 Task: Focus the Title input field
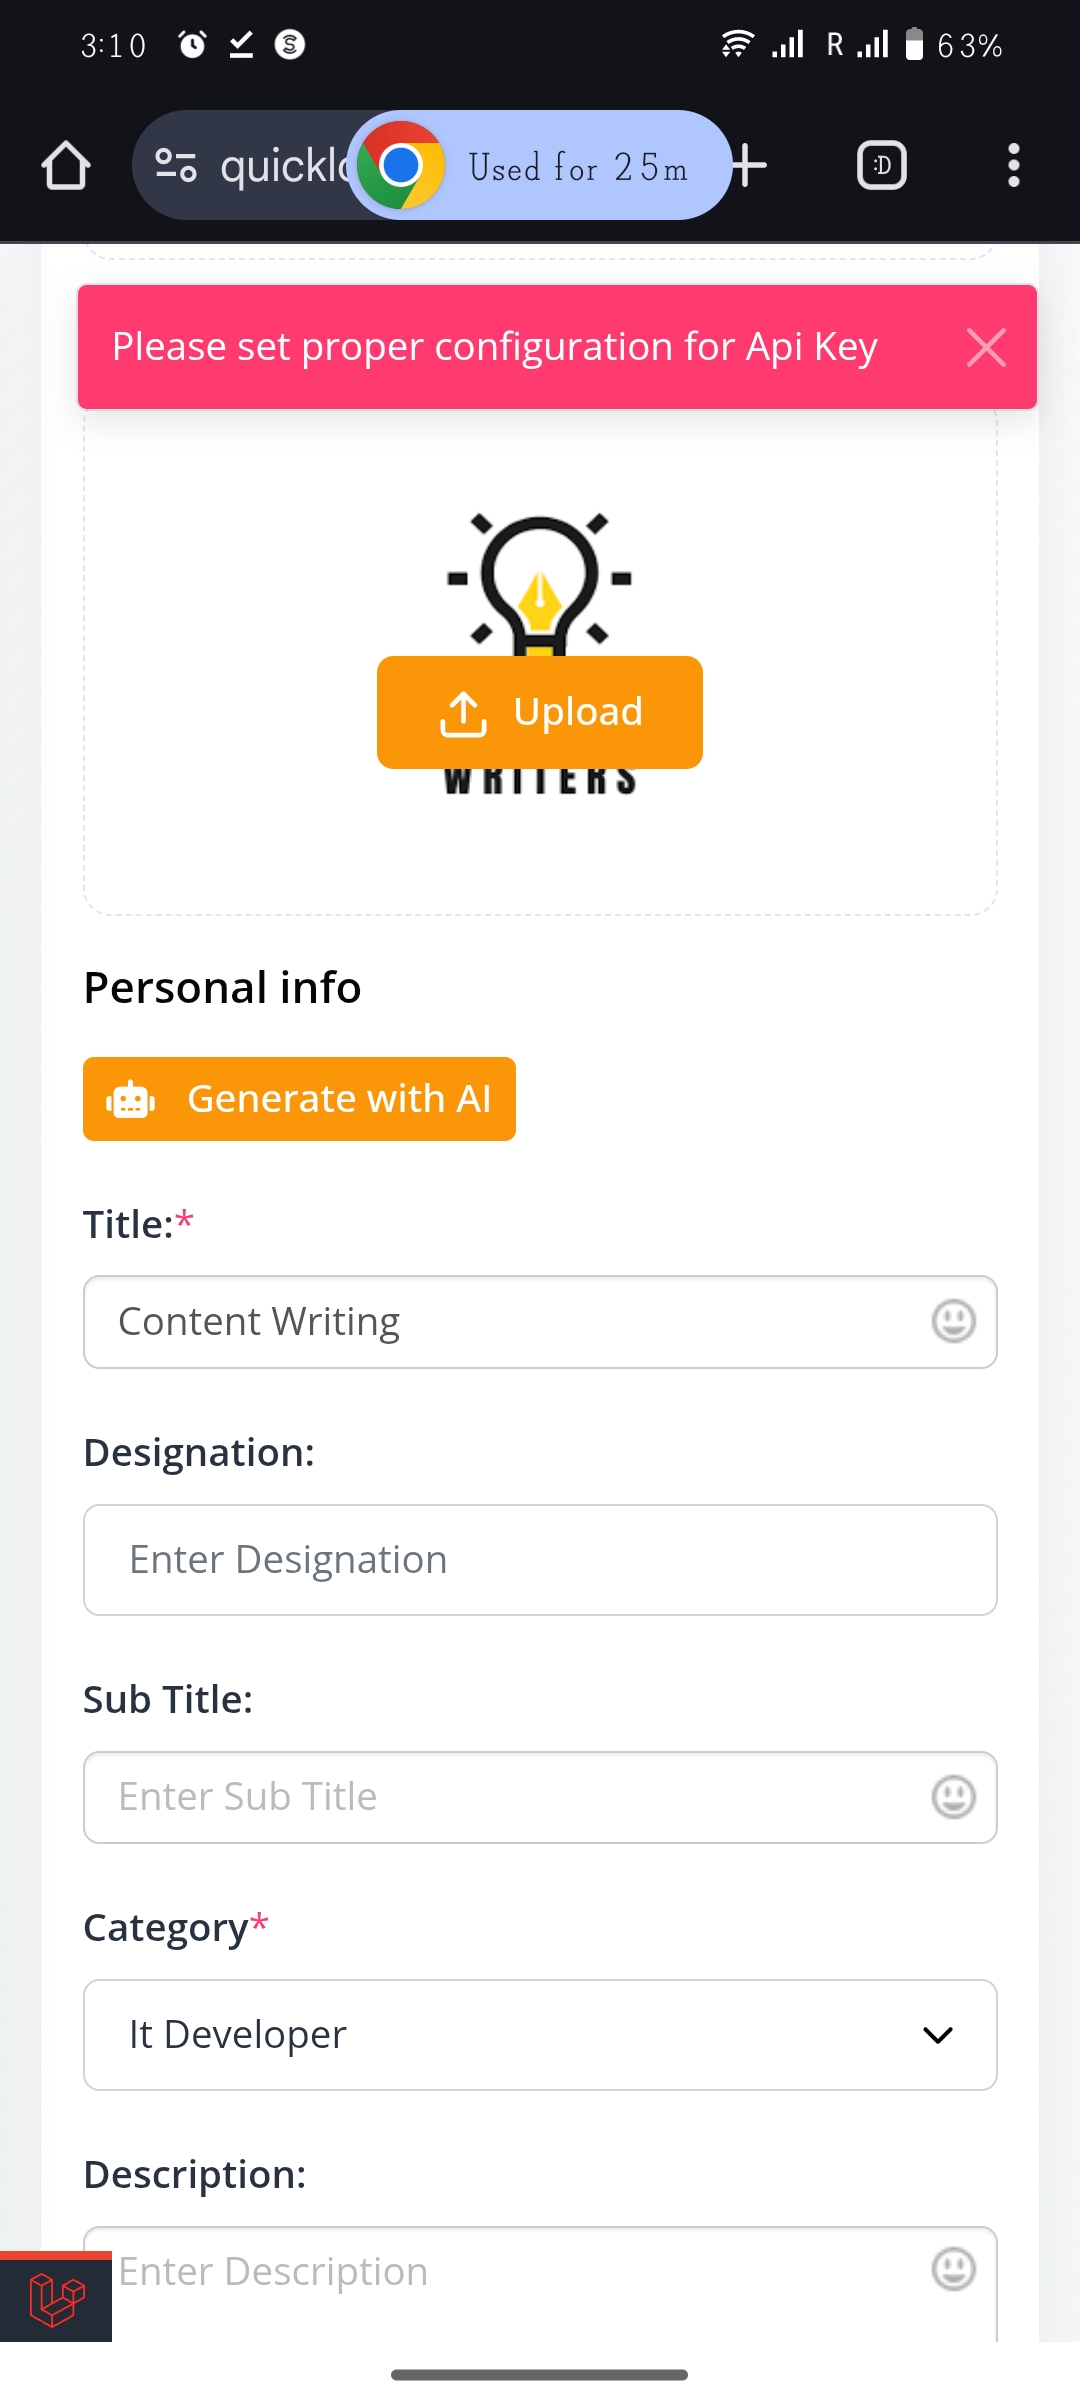click(500, 1321)
